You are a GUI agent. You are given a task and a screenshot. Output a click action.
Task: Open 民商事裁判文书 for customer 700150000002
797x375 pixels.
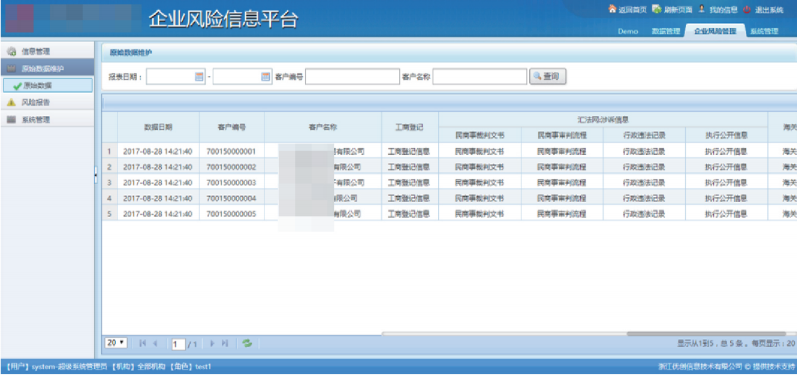coord(479,167)
